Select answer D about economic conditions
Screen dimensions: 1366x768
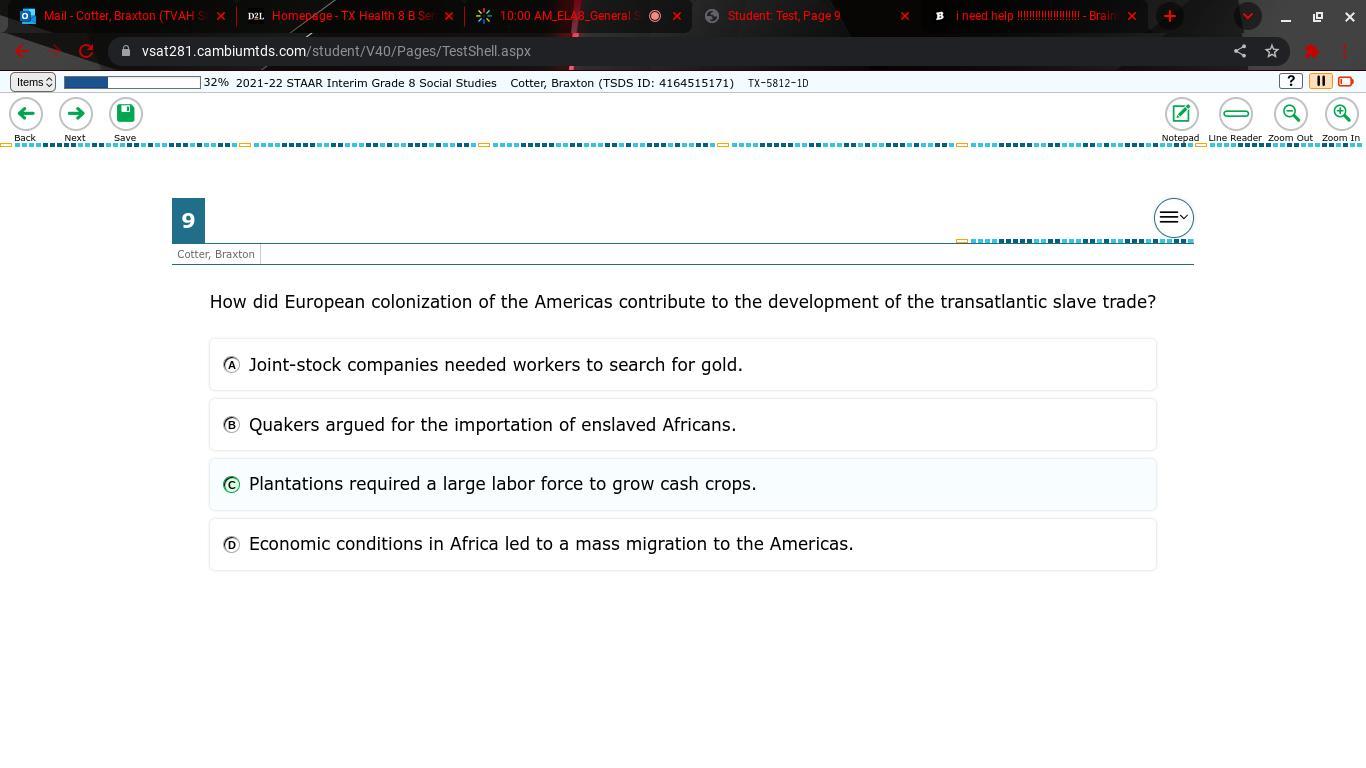click(683, 544)
